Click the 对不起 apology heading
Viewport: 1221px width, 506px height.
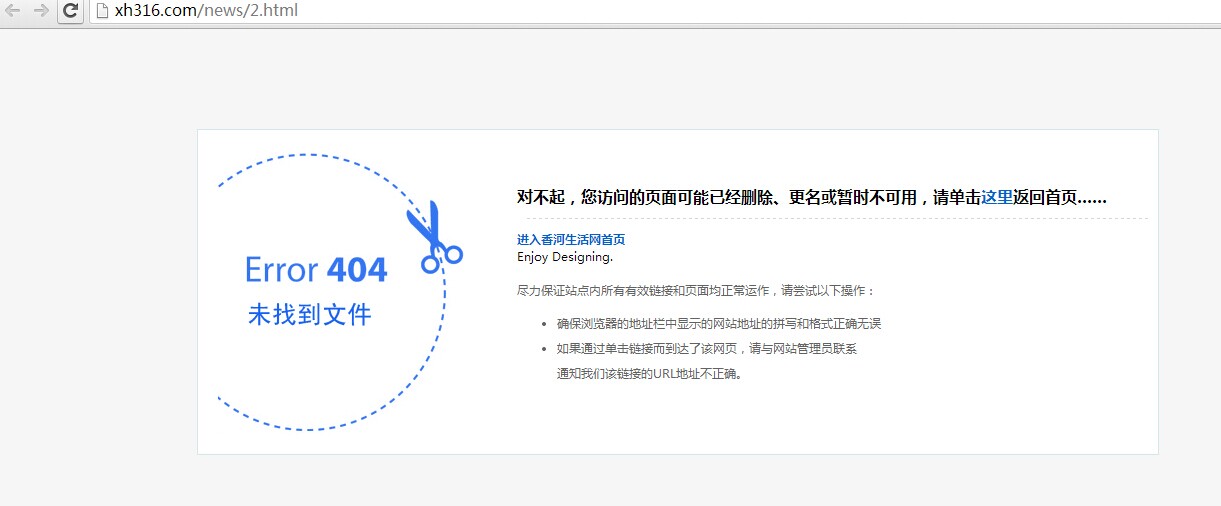point(540,197)
